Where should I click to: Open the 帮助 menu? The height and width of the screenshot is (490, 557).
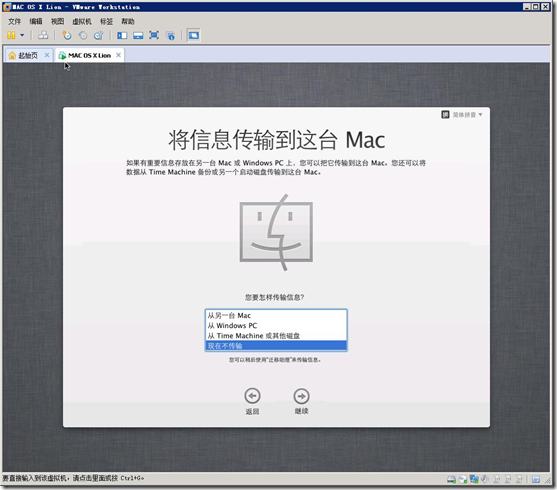coord(128,21)
